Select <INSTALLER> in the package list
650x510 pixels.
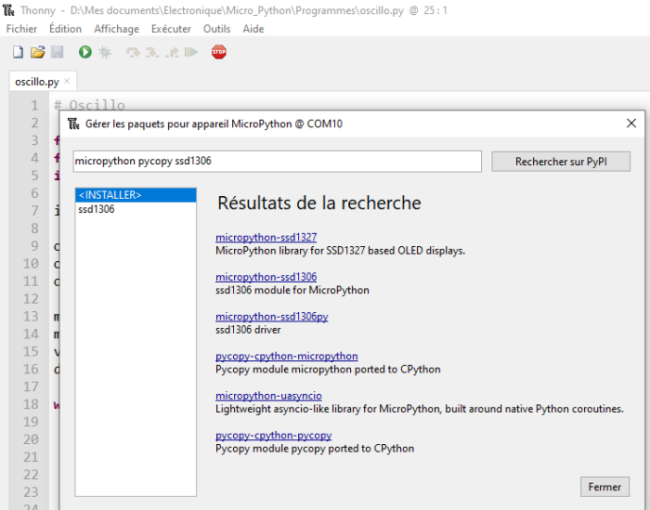(136, 195)
